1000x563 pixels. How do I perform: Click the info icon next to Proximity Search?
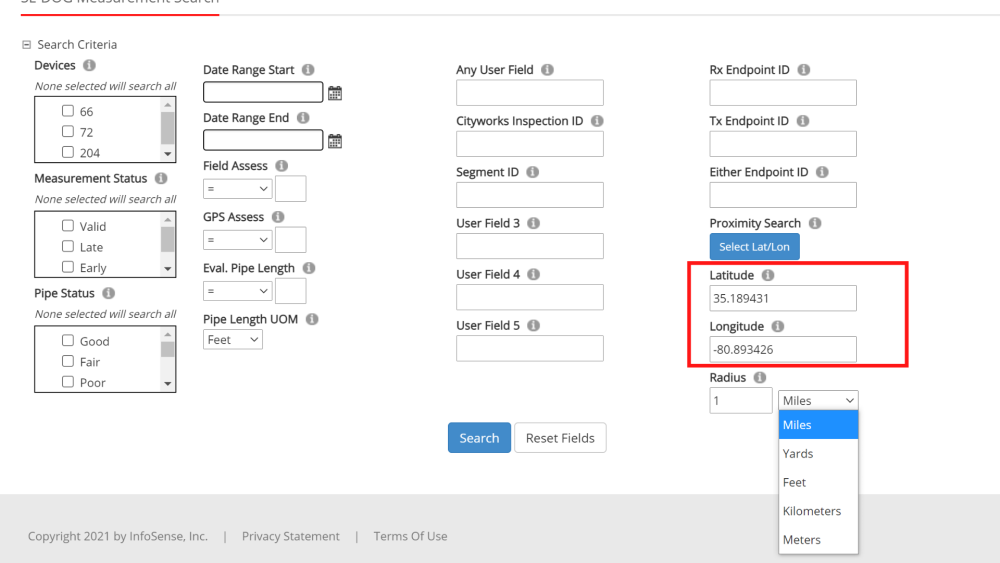(x=815, y=223)
